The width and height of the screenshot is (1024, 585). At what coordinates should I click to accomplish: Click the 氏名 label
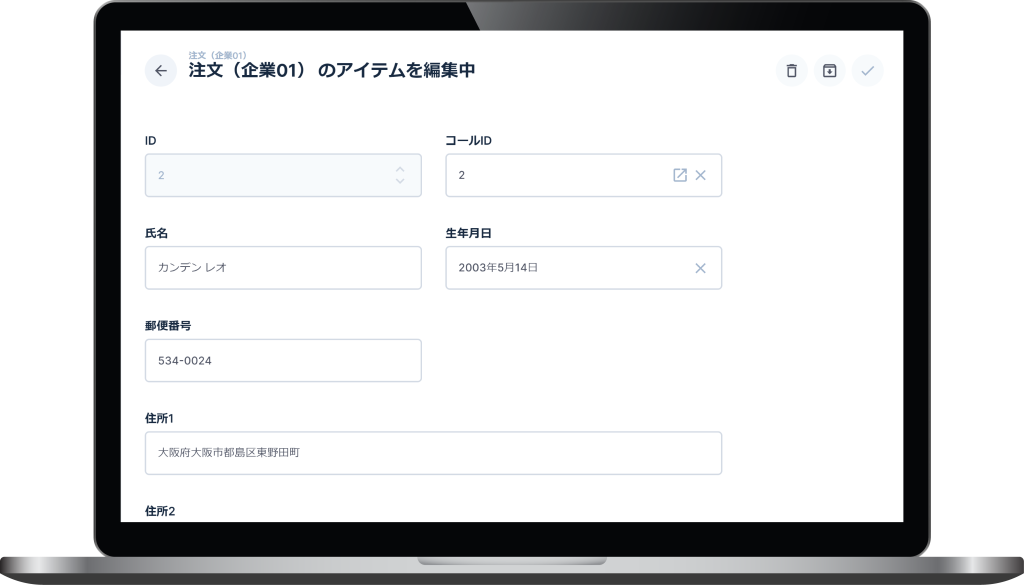(x=156, y=233)
